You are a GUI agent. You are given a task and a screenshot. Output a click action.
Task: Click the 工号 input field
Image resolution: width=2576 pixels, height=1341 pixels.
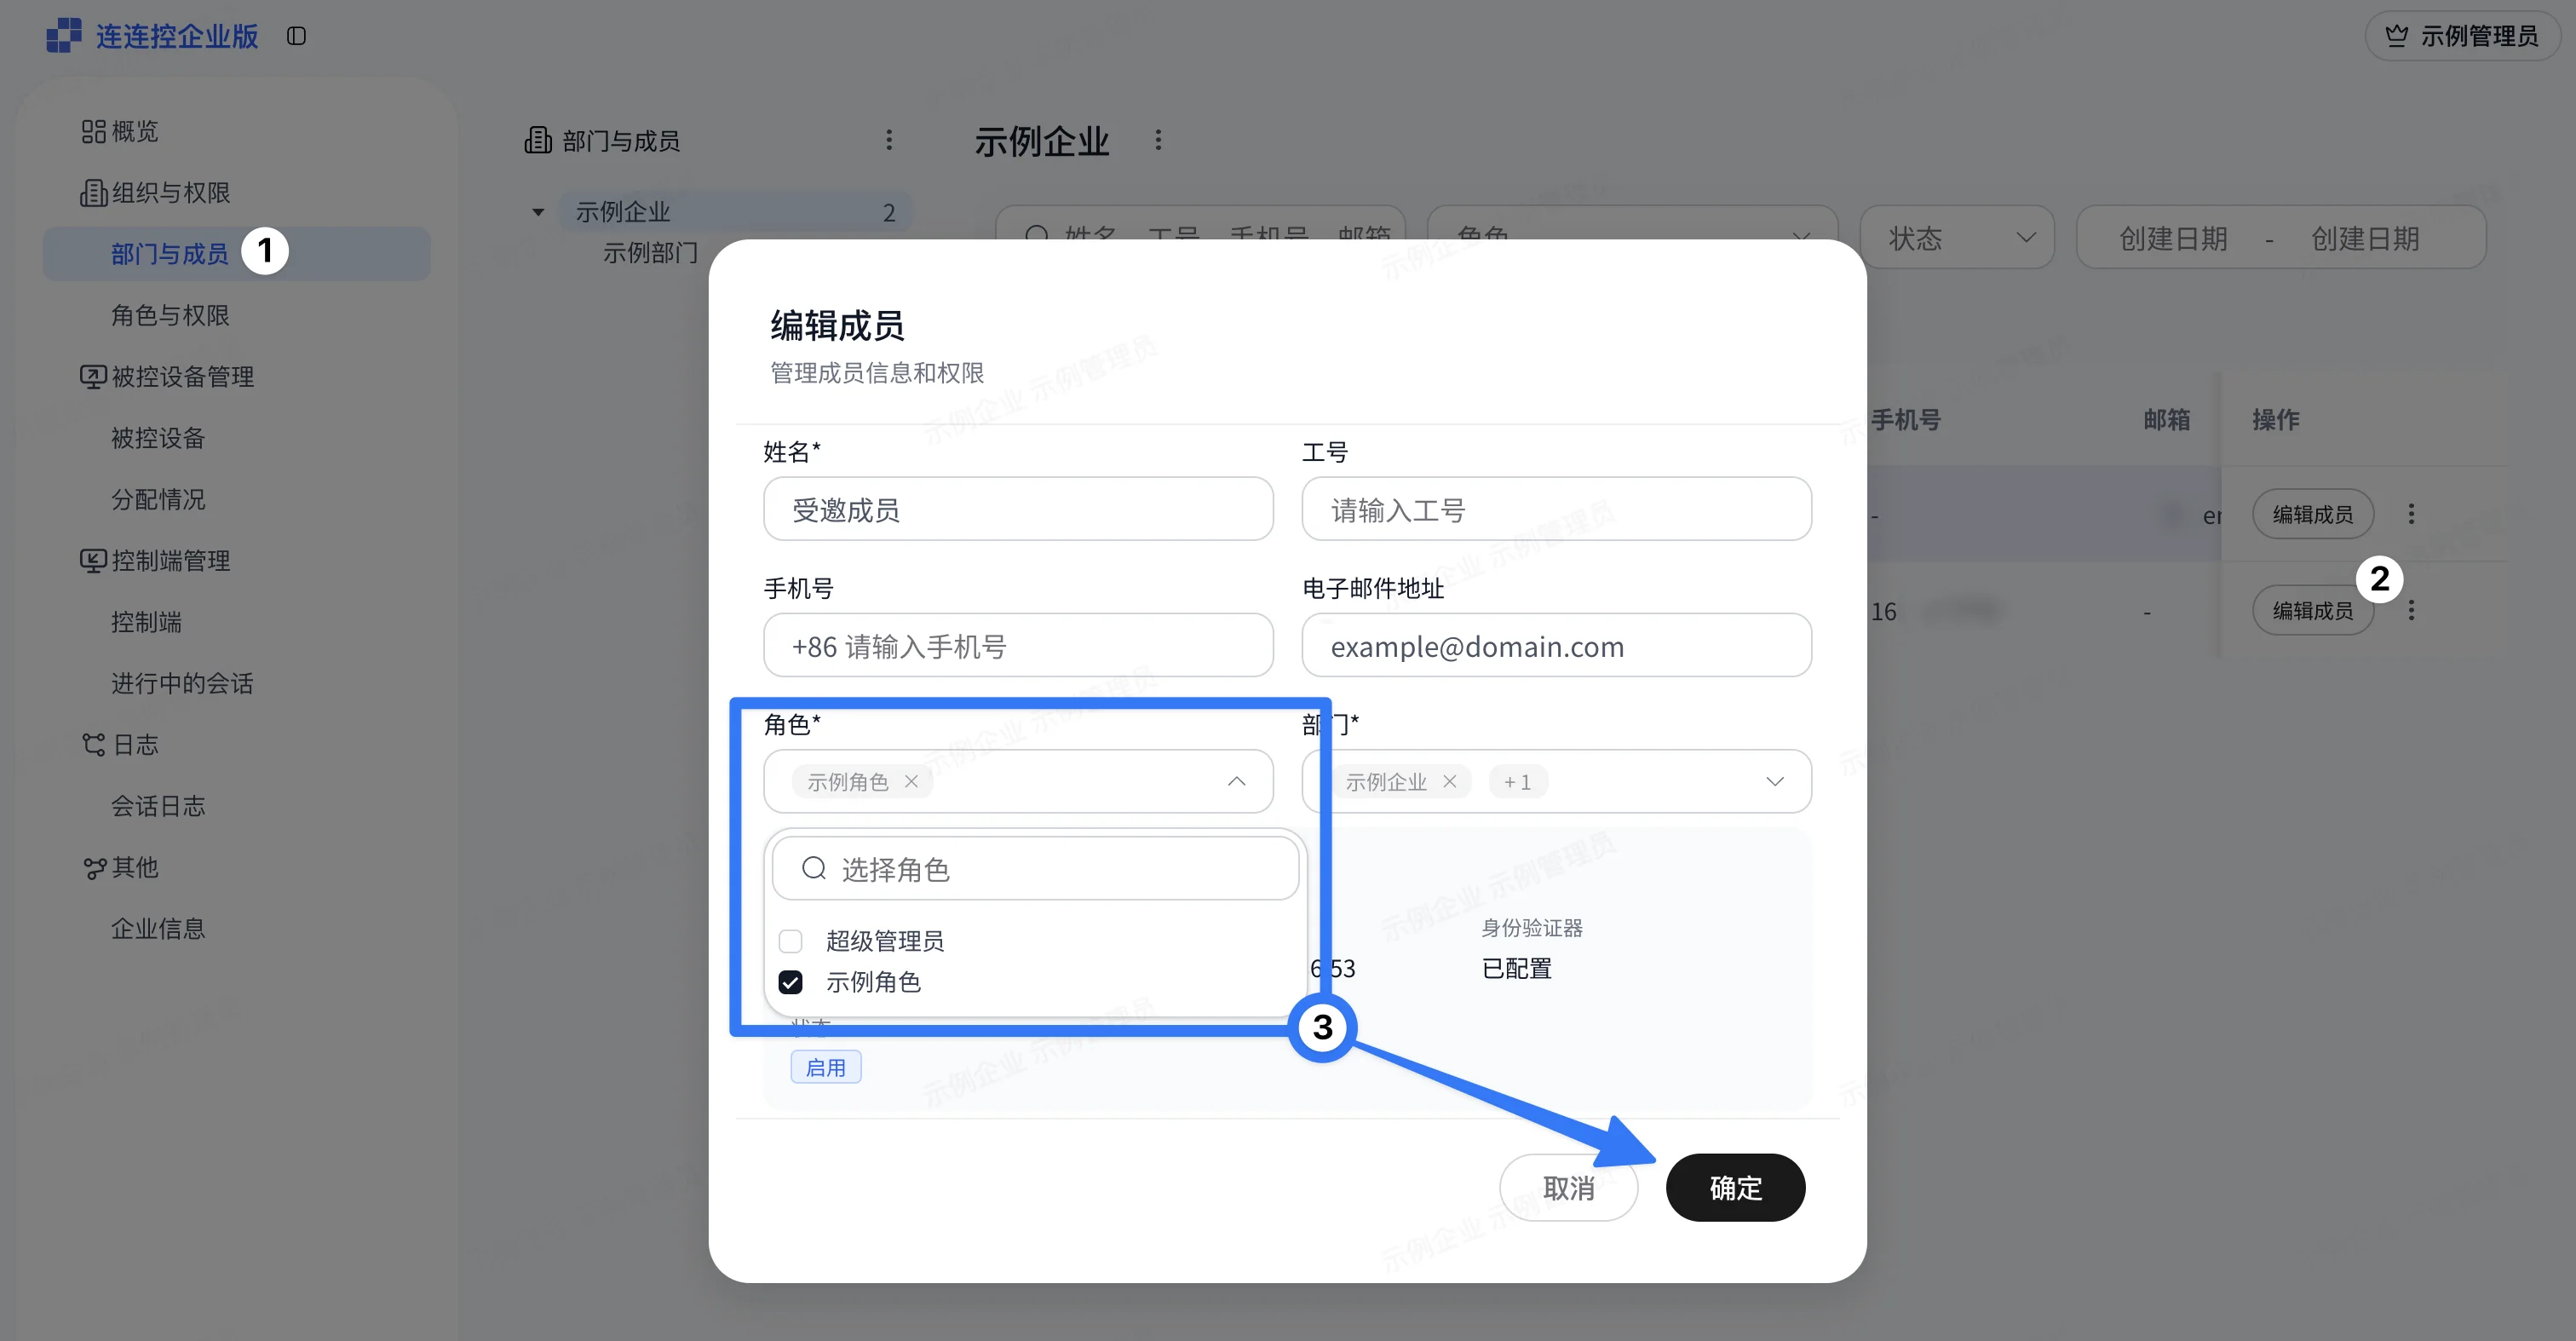tap(1556, 509)
